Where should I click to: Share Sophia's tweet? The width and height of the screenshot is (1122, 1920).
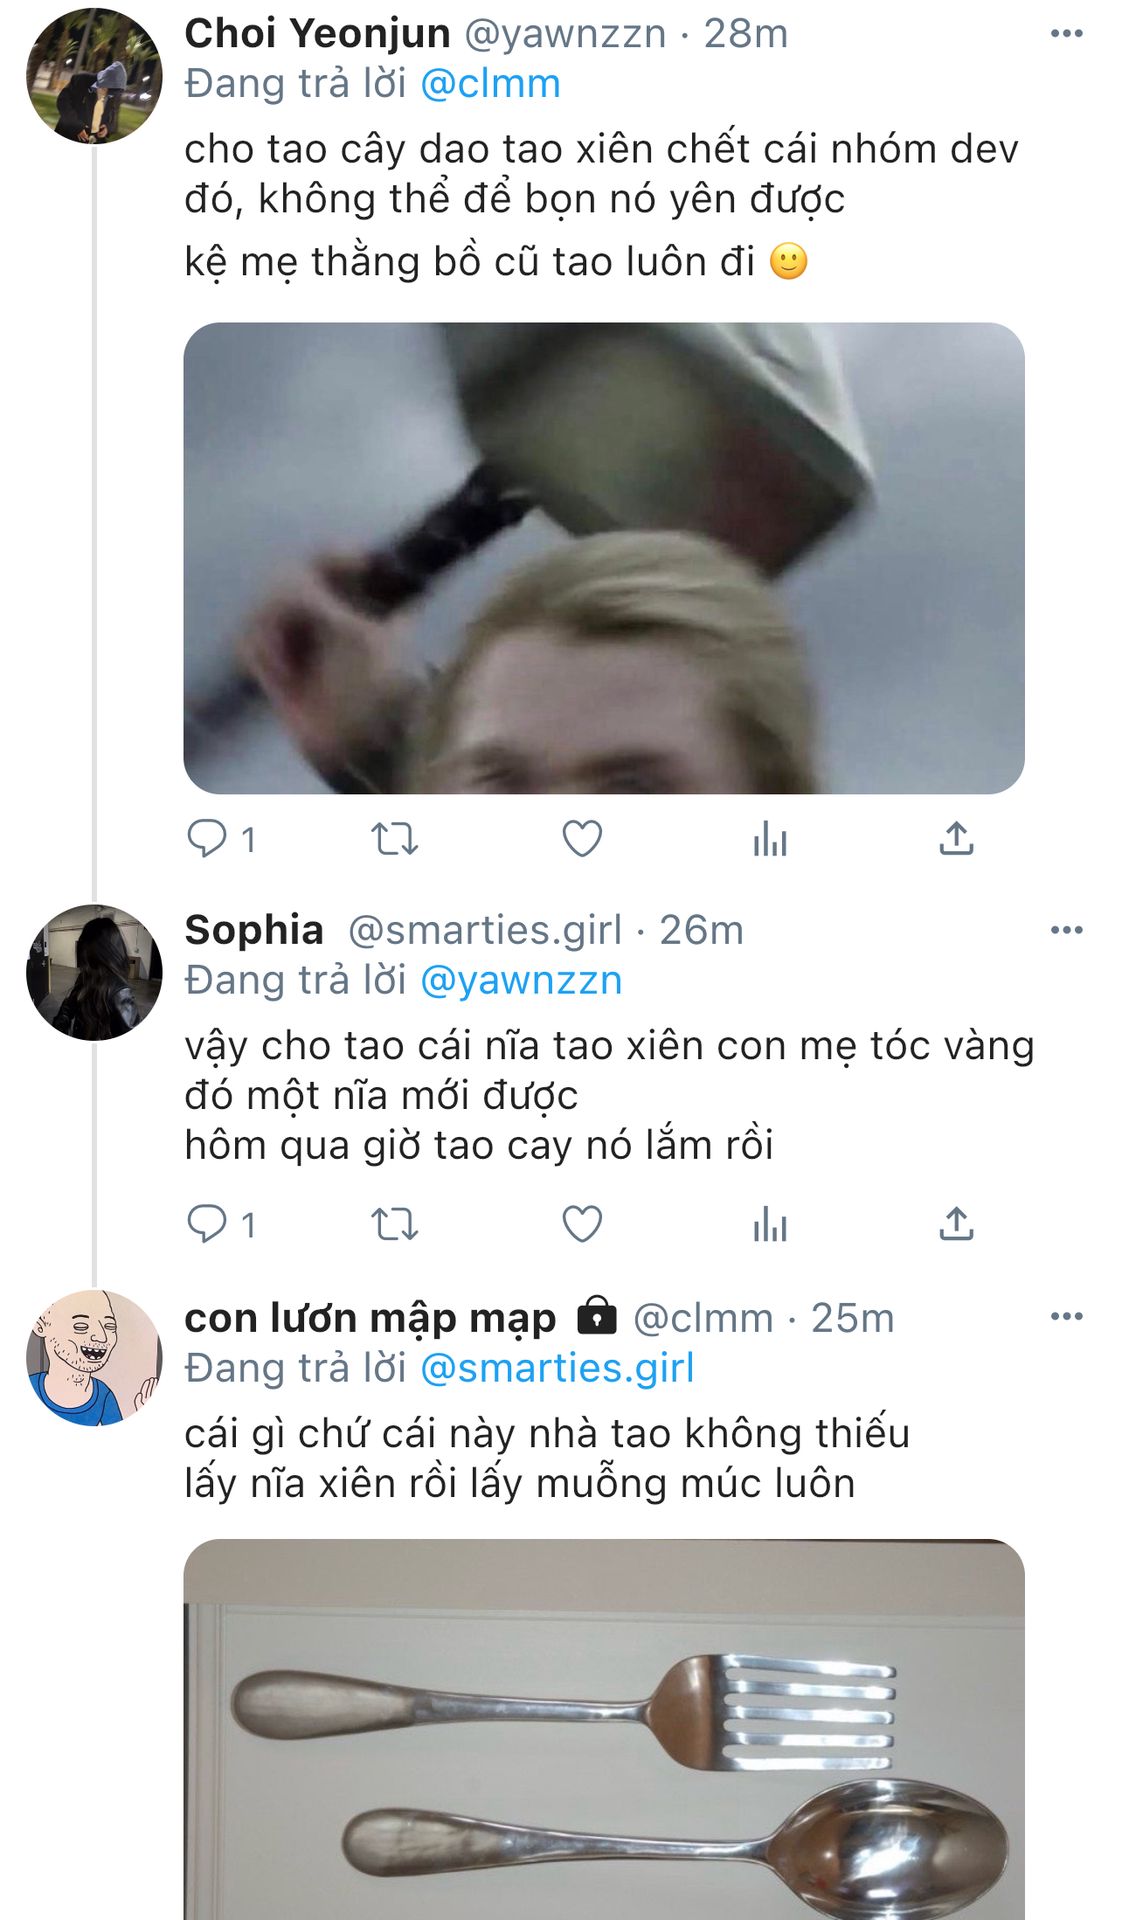[x=956, y=1224]
